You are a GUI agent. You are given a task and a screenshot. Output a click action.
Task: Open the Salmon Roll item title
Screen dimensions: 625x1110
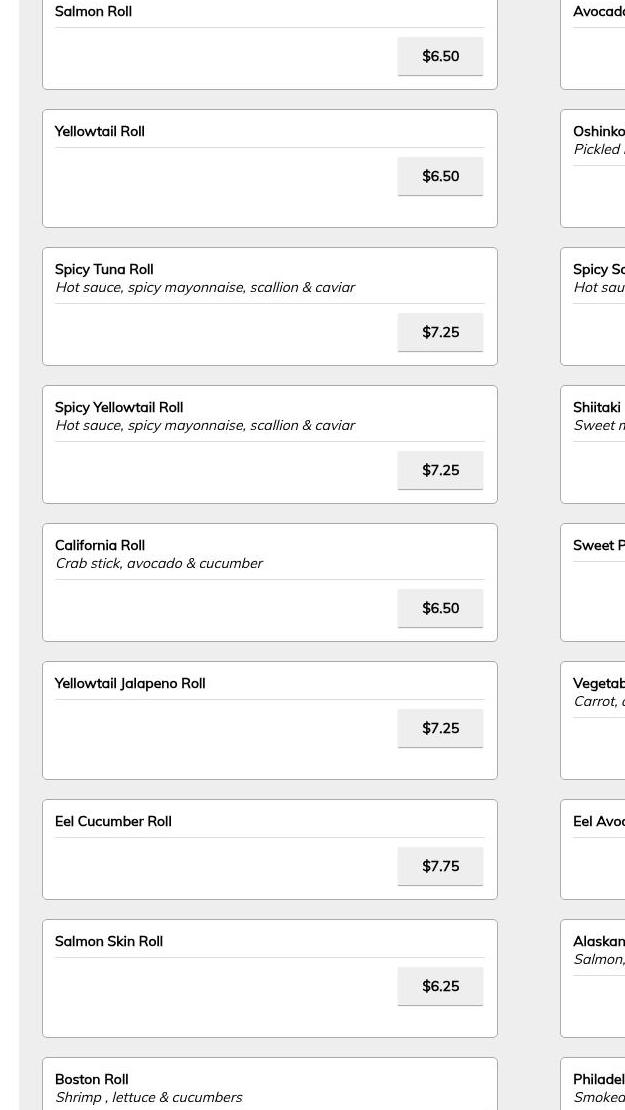(93, 12)
